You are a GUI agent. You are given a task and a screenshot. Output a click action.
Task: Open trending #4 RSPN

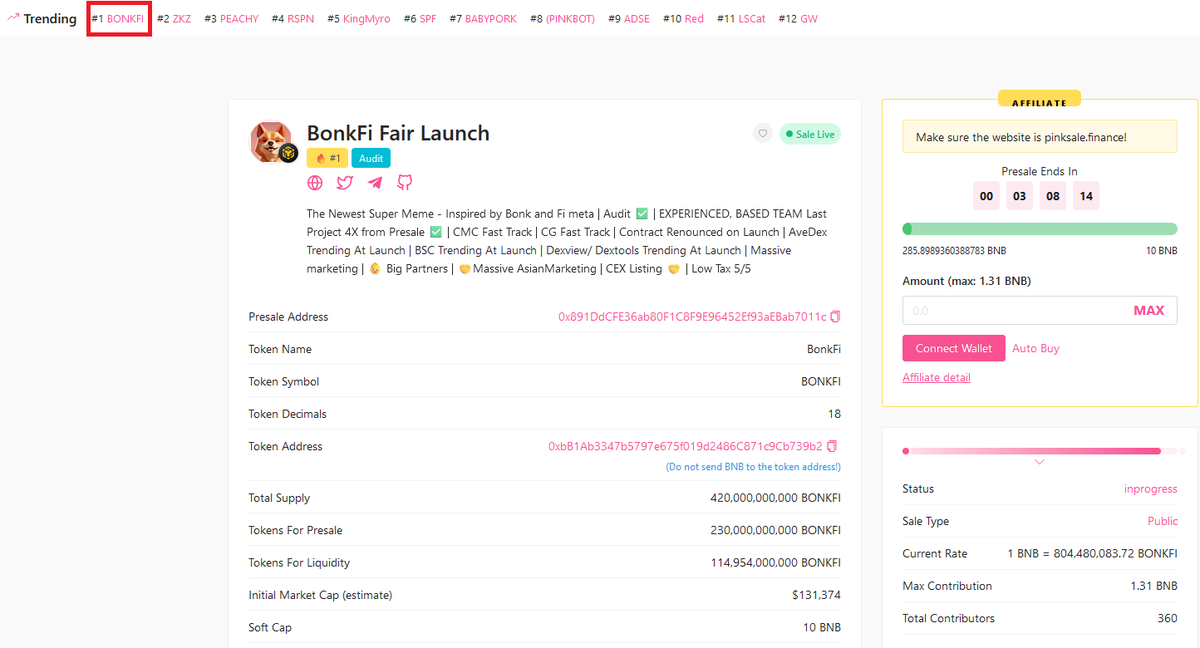[293, 19]
